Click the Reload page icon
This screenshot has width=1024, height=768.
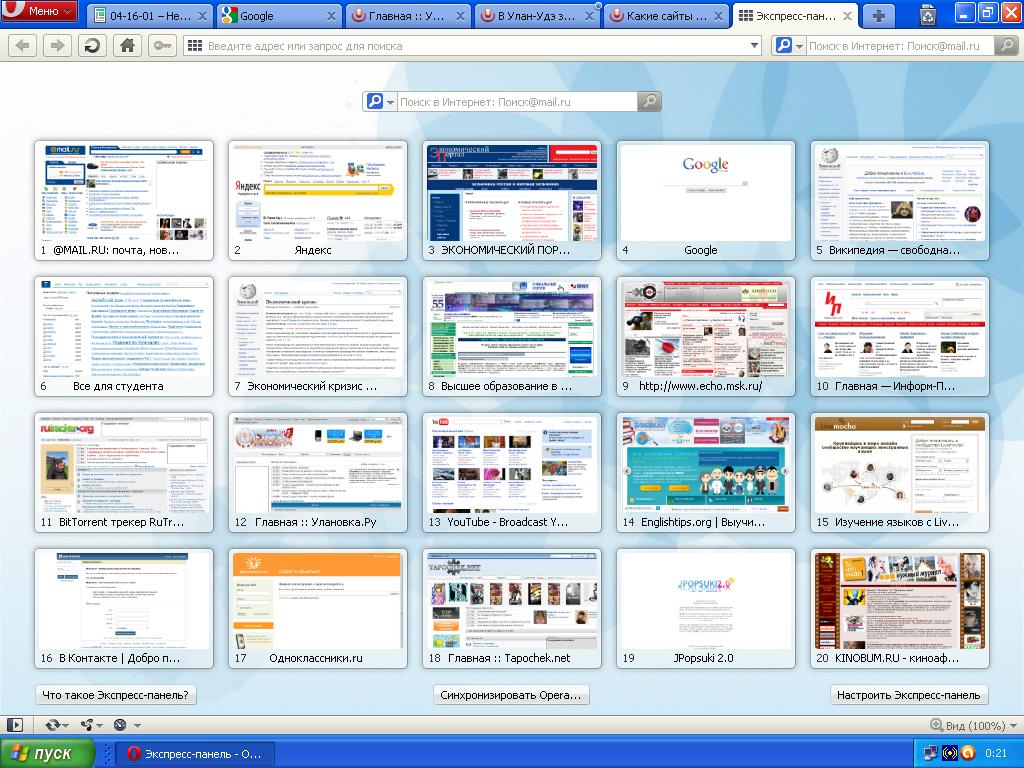click(92, 46)
